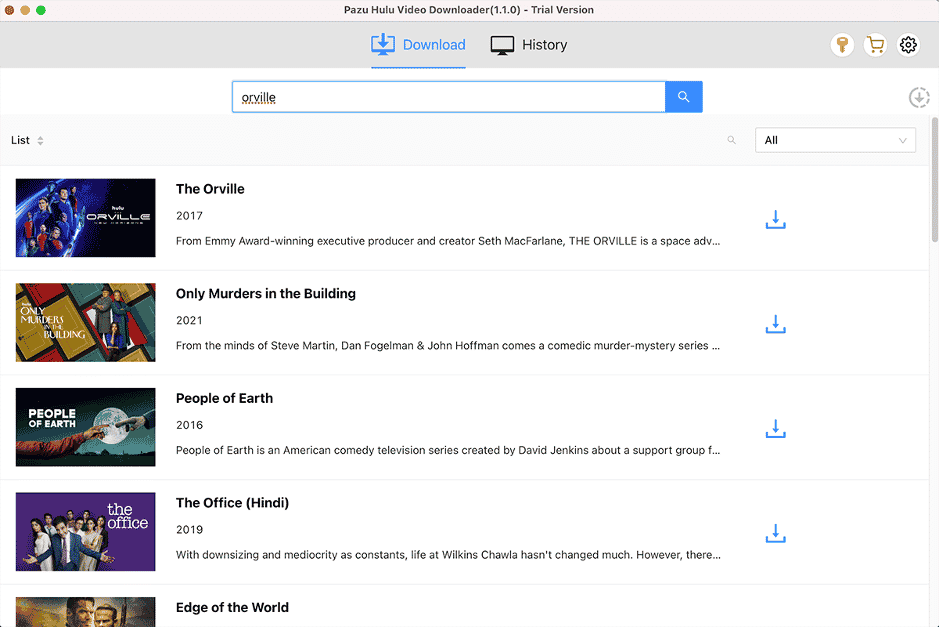Open the Only Murders in the Building thumbnail
The height and width of the screenshot is (627, 939).
pyautogui.click(x=85, y=322)
